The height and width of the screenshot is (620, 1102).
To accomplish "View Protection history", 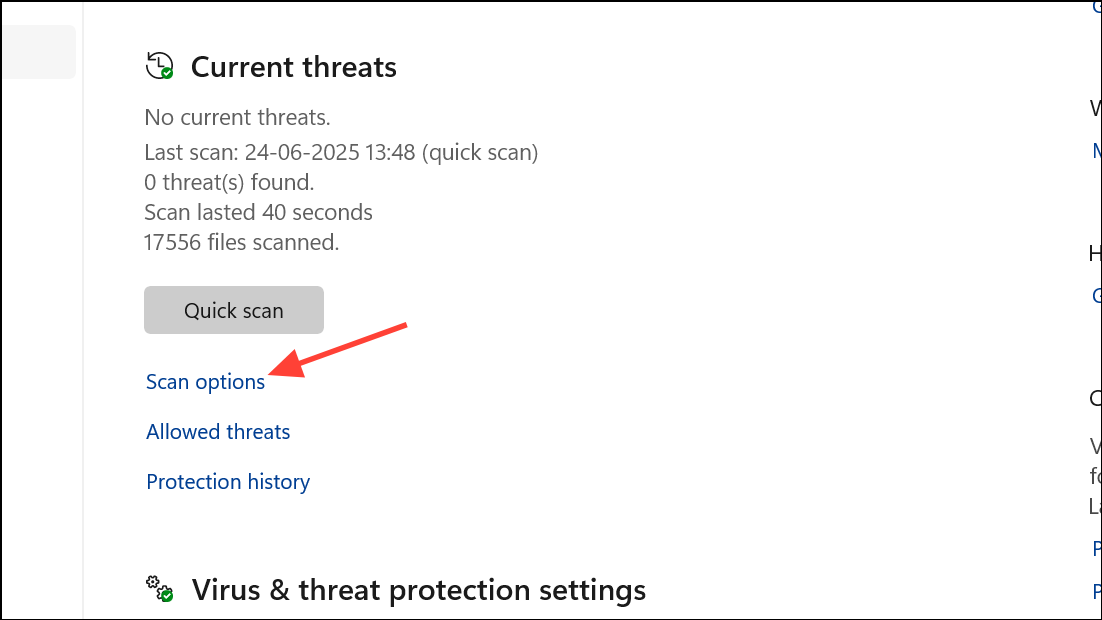I will coord(228,482).
